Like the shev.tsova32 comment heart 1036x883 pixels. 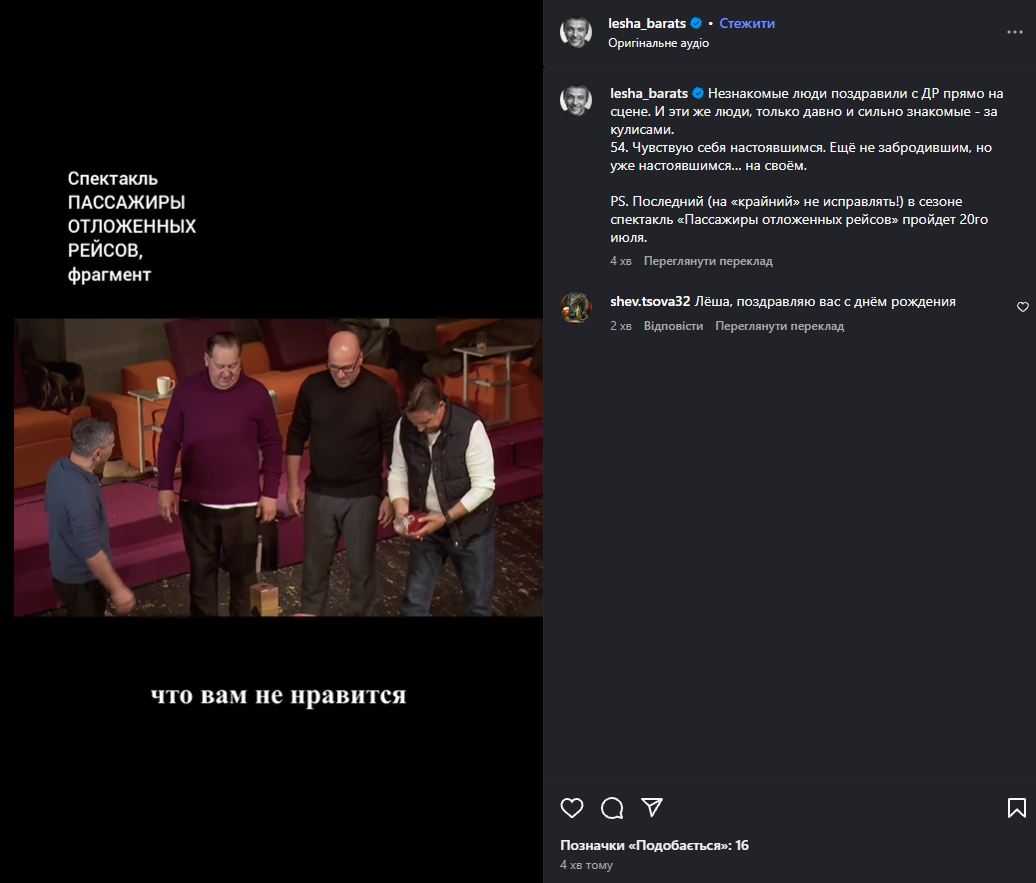click(x=1022, y=307)
